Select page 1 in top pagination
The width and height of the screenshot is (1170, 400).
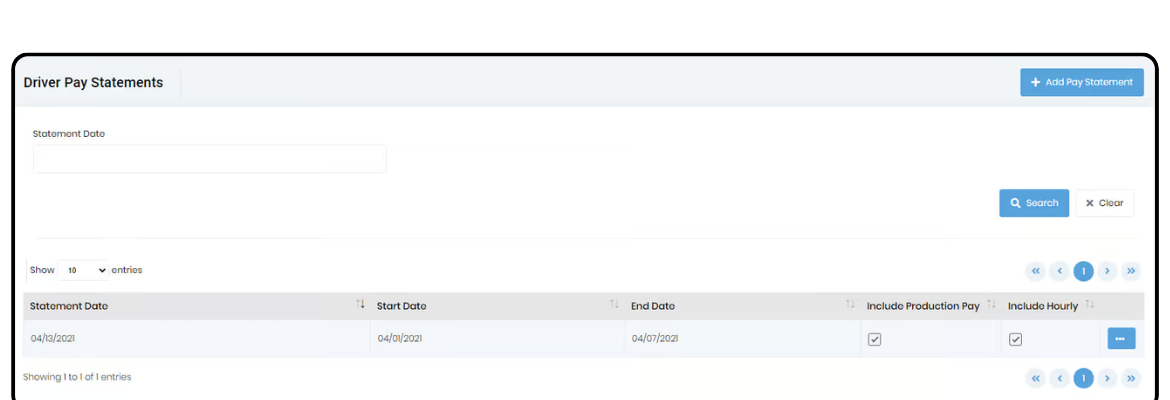pyautogui.click(x=1083, y=271)
